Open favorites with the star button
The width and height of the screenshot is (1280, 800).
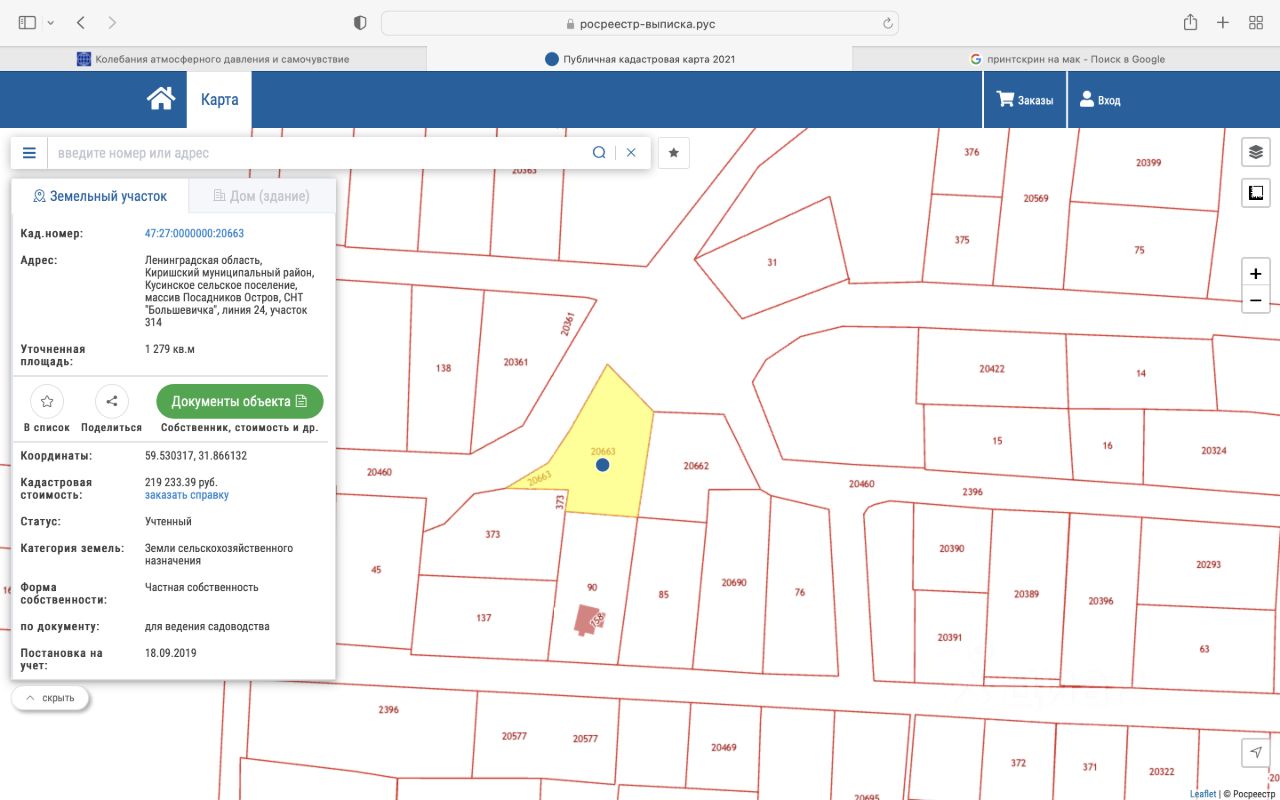click(674, 153)
